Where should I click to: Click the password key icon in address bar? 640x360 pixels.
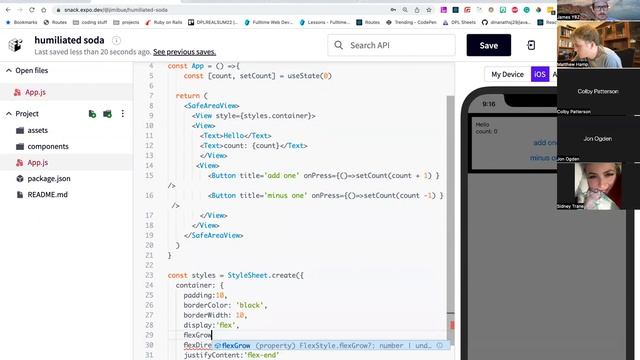pyautogui.click(x=393, y=10)
